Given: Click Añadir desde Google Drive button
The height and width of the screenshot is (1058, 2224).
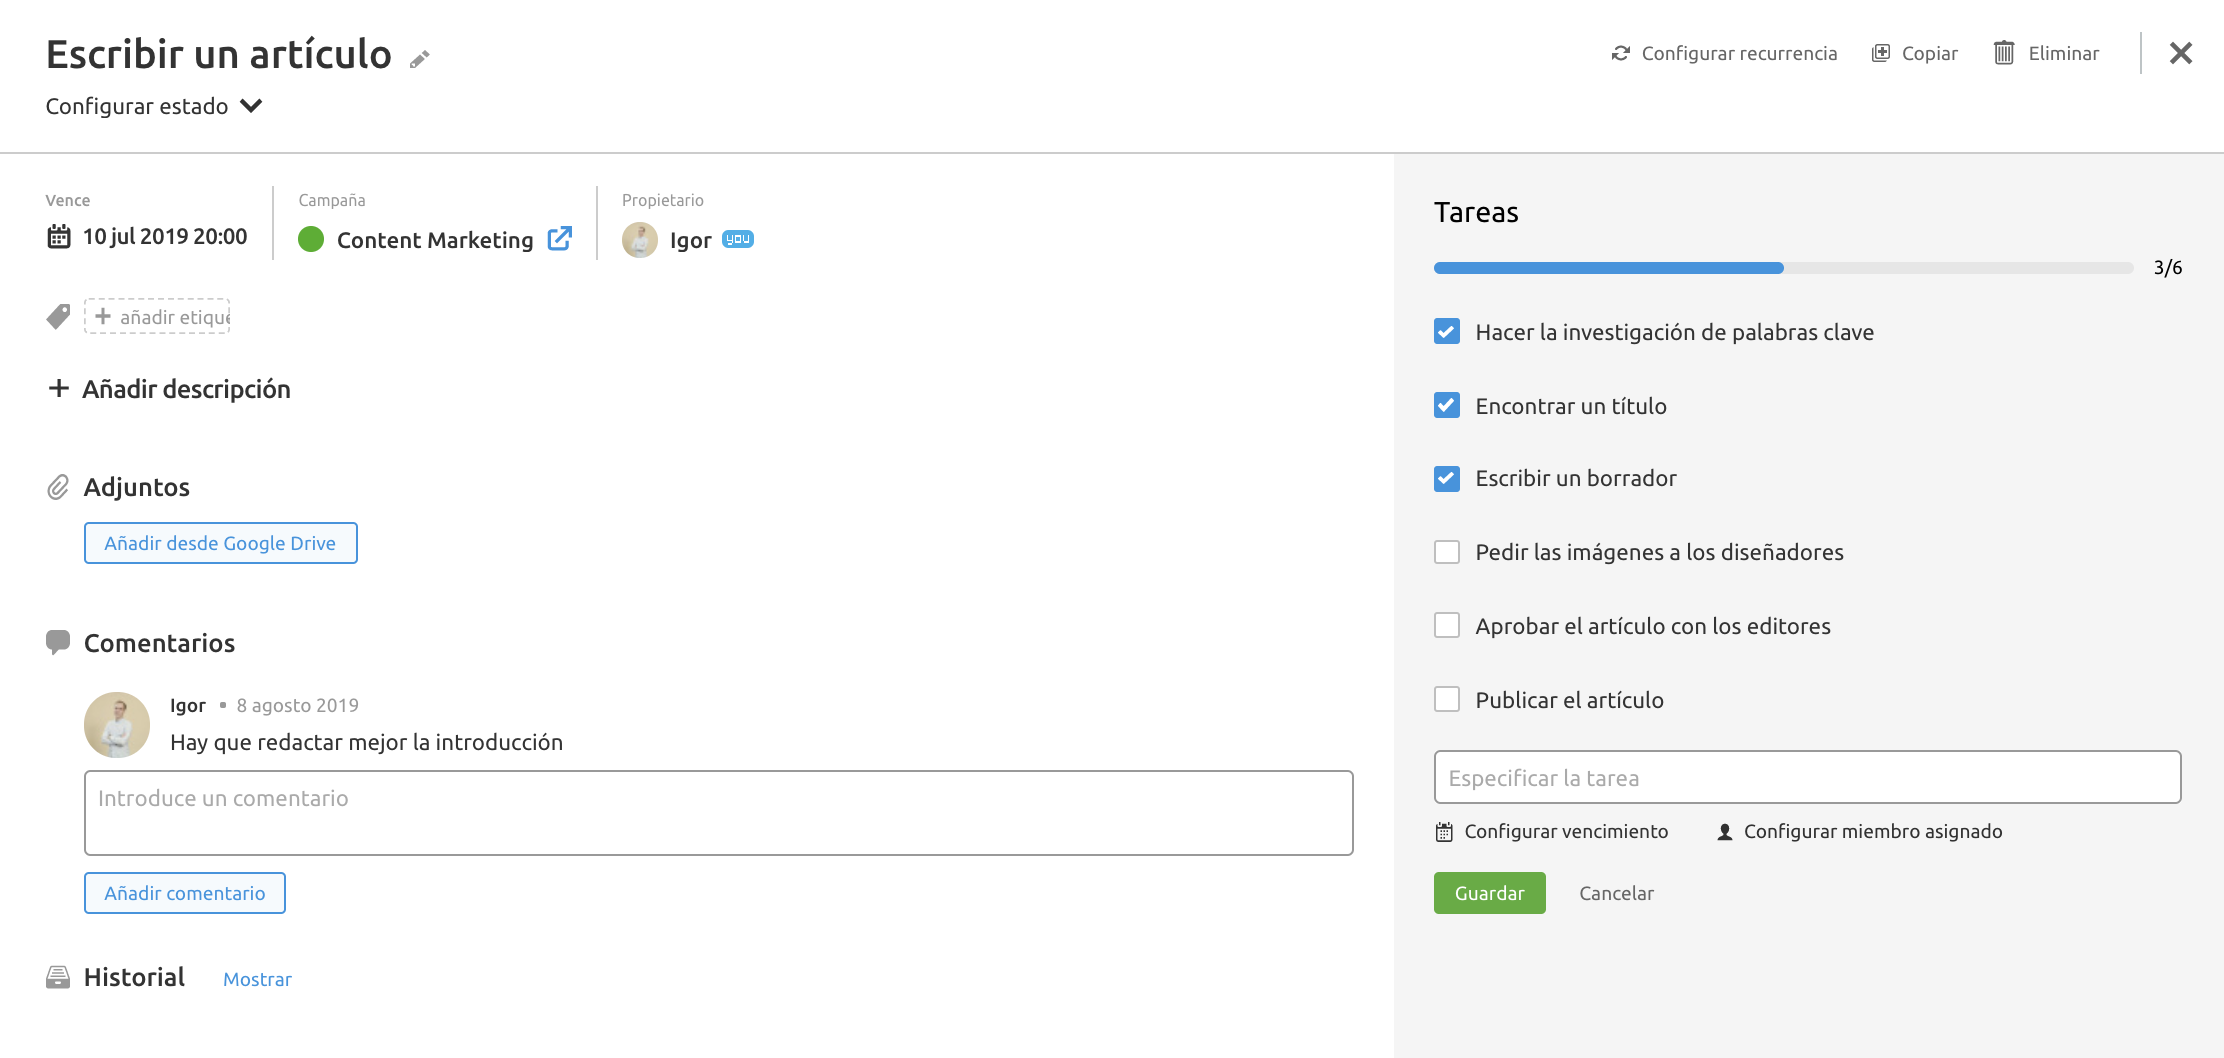Looking at the screenshot, I should point(220,543).
